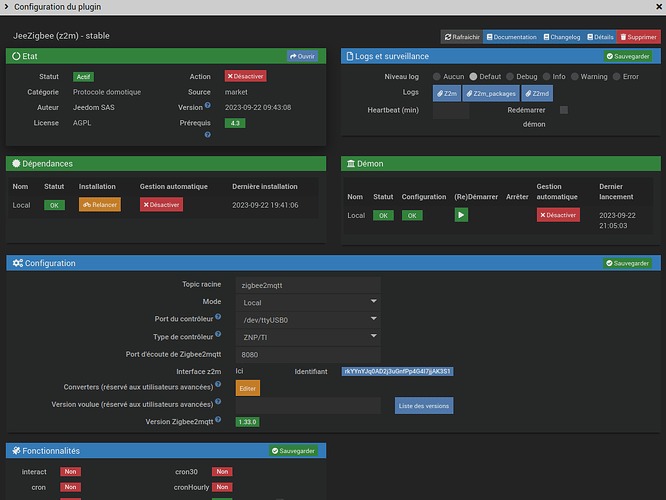Click the Version voulue input field
The width and height of the screenshot is (666, 500).
[308, 406]
